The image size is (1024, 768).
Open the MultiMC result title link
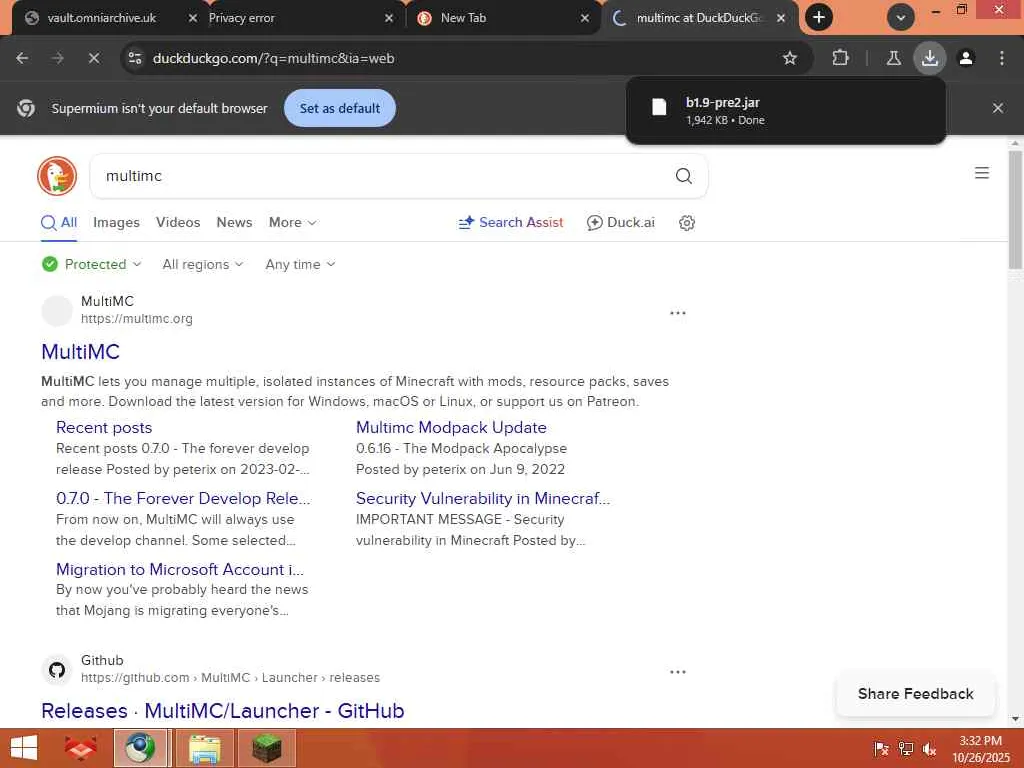coord(80,351)
